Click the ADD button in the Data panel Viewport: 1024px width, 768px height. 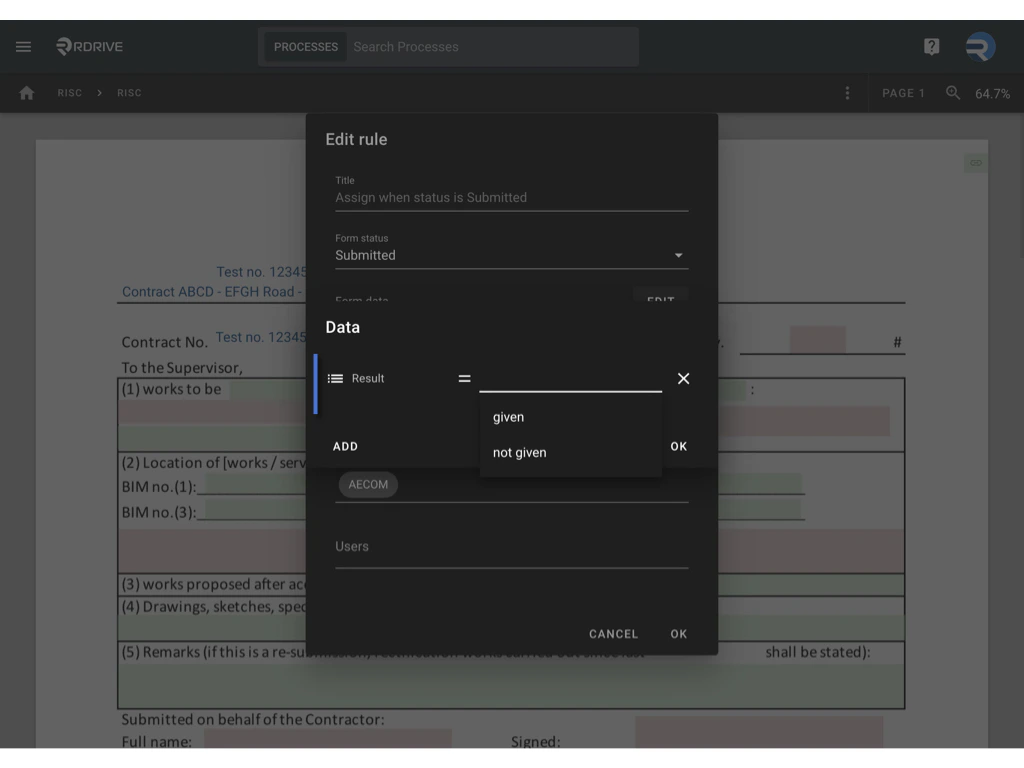345,446
